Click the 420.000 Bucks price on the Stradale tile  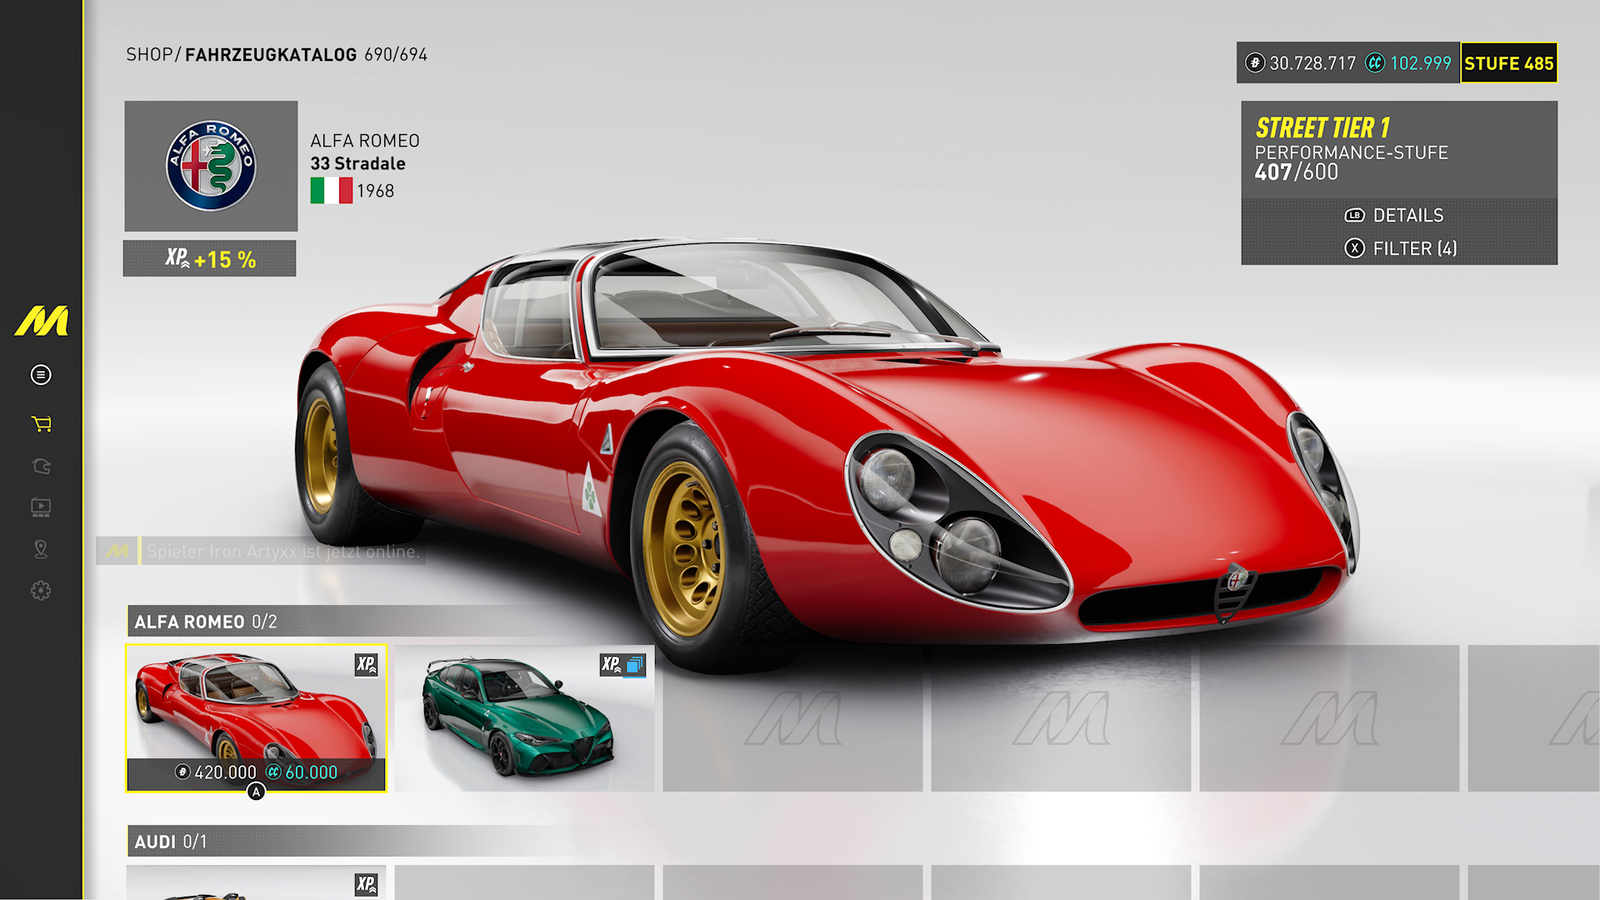tap(225, 772)
